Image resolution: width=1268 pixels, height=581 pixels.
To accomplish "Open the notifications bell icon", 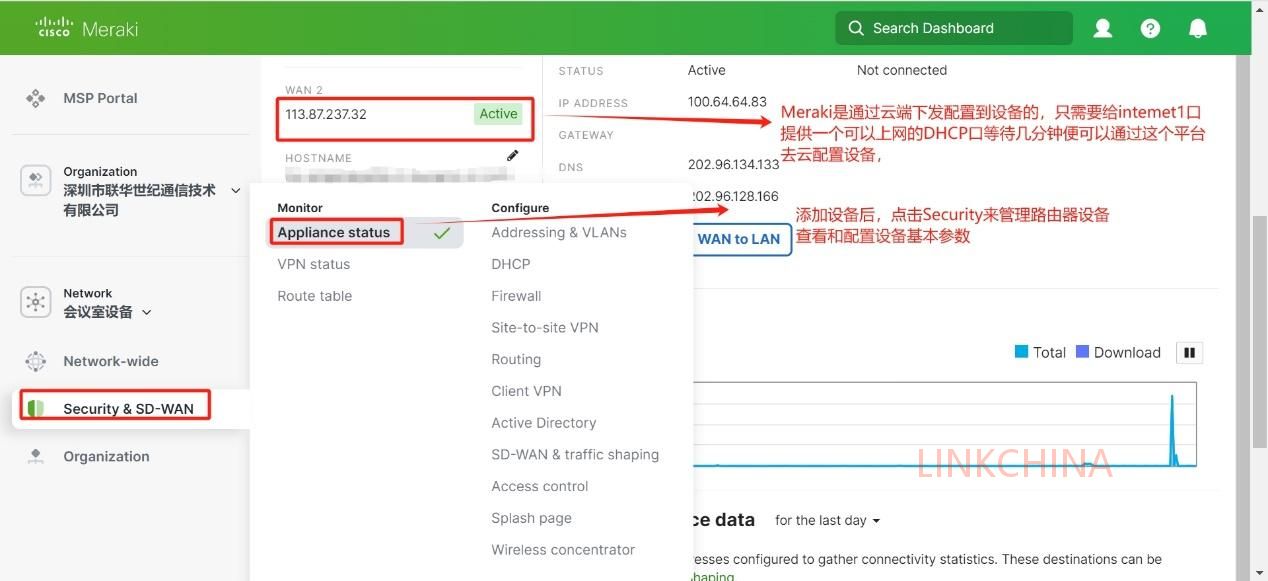I will point(1198,28).
